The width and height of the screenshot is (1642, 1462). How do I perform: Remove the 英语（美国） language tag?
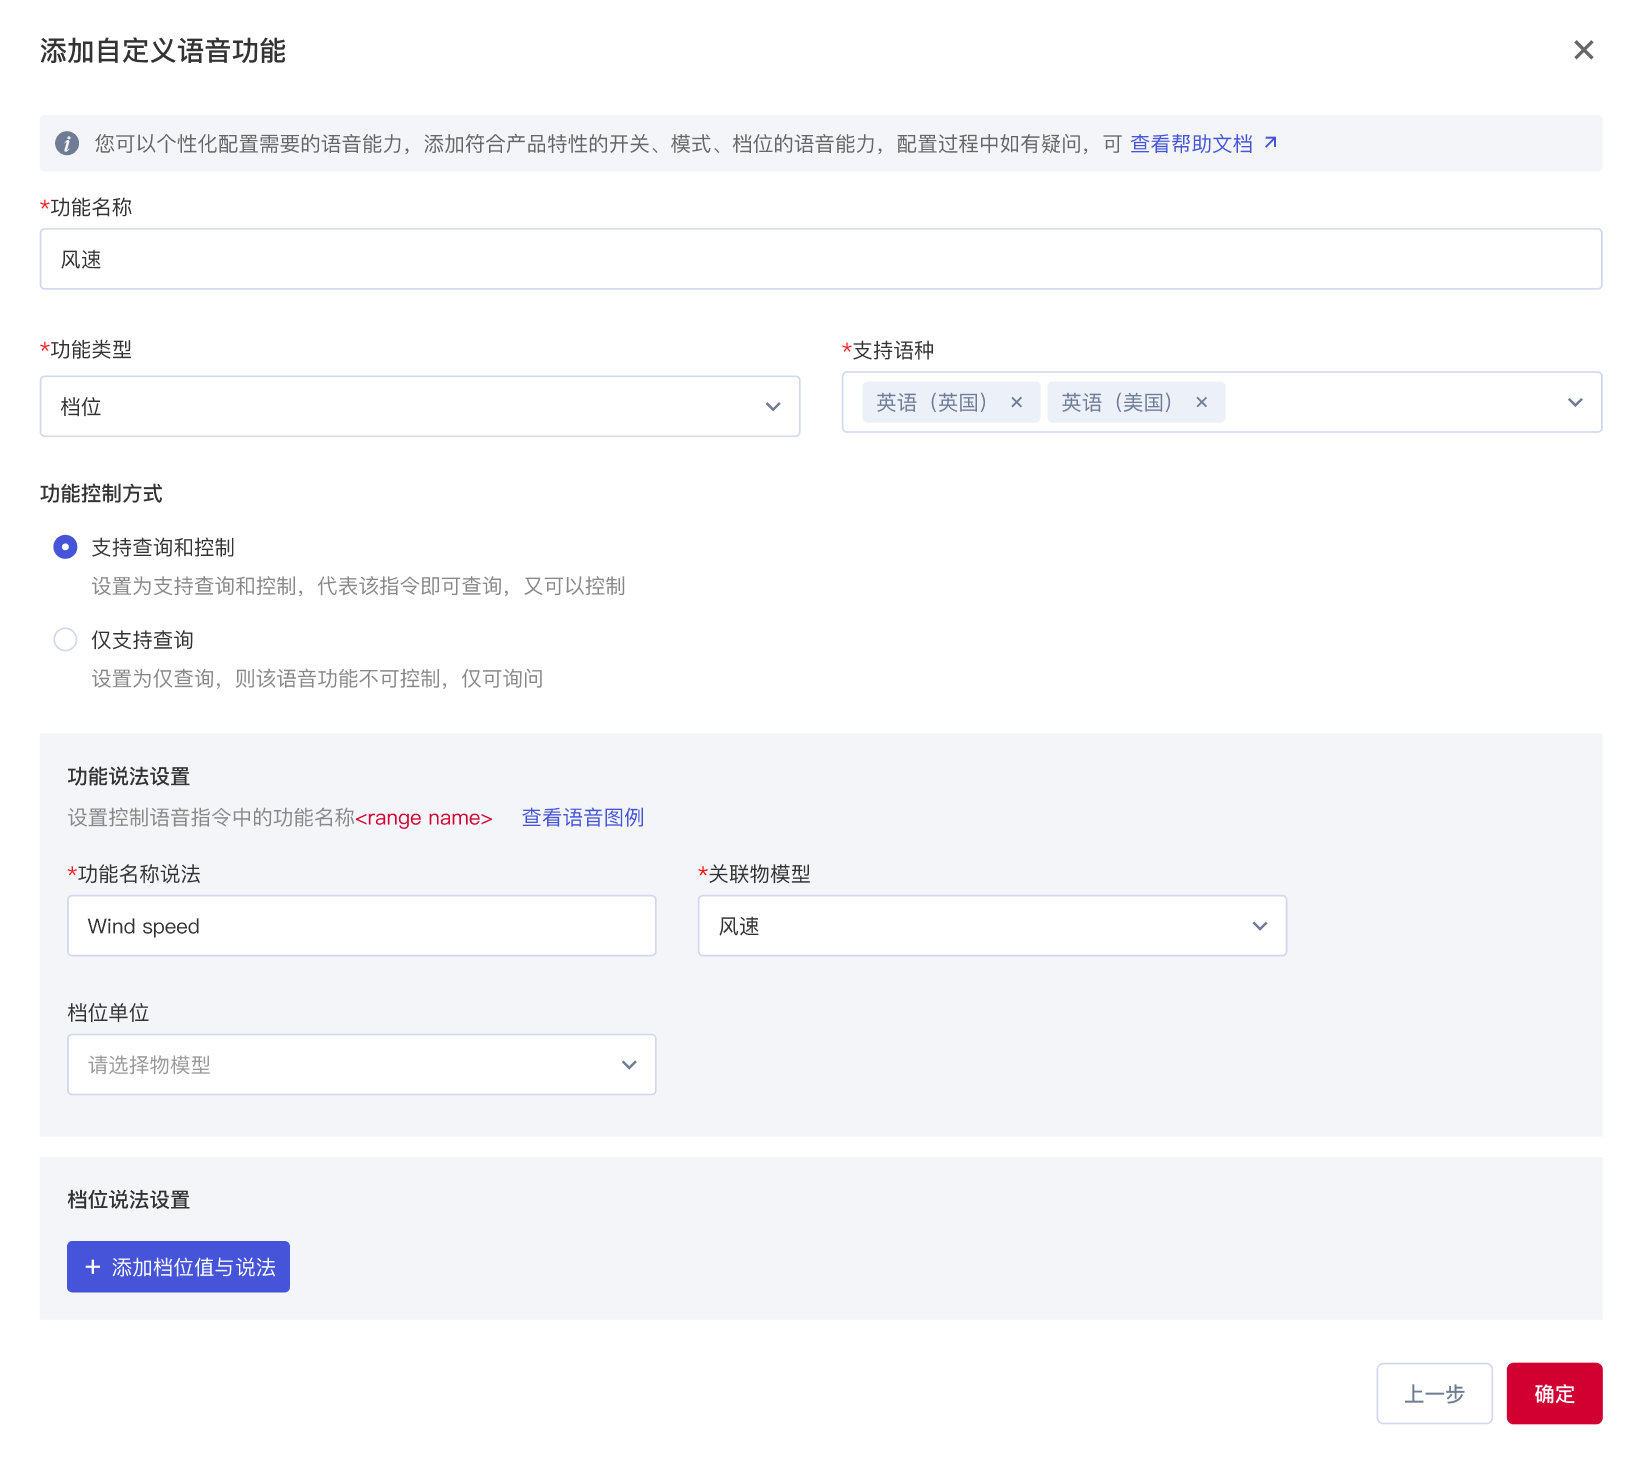pos(1201,402)
